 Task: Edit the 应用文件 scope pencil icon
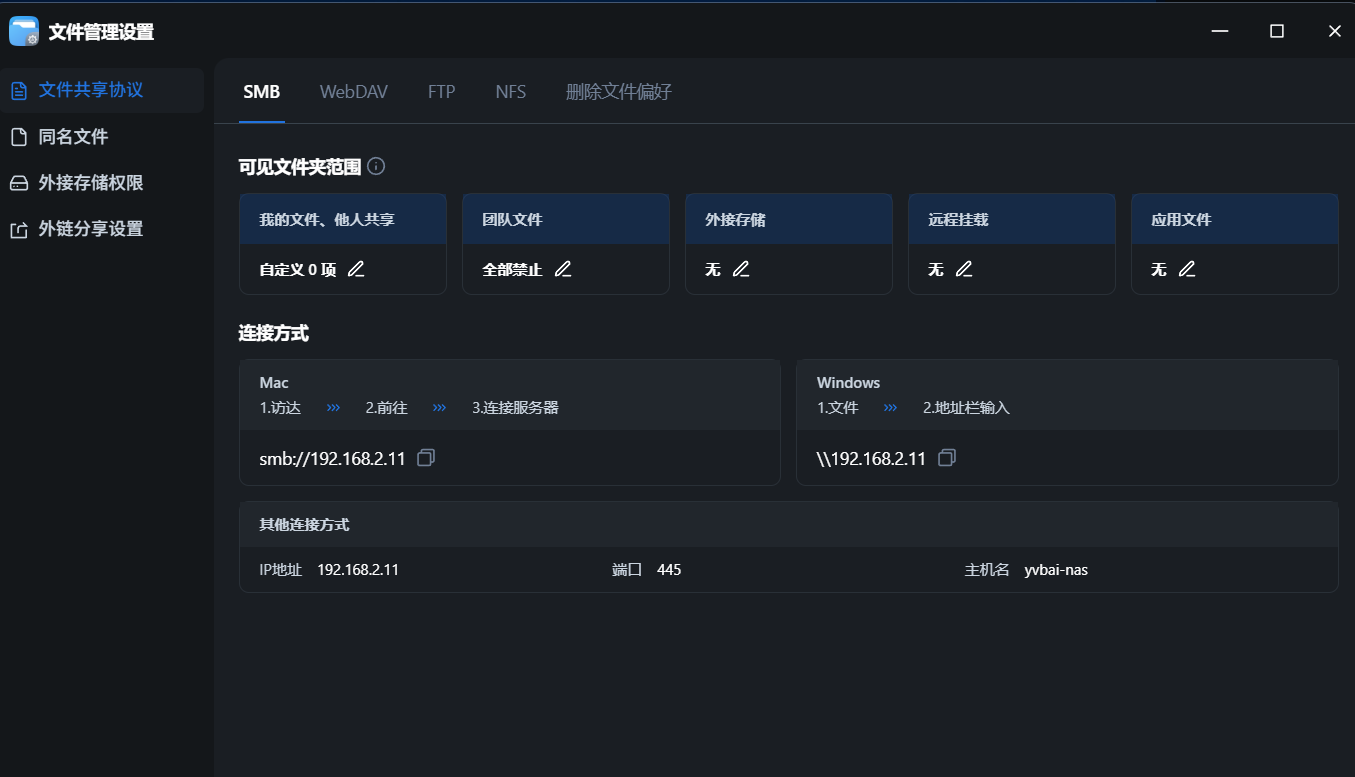pos(1187,269)
